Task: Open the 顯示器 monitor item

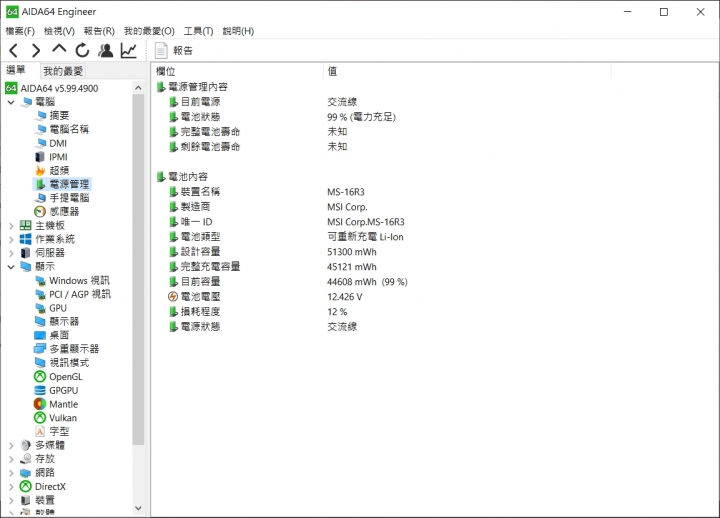Action: (64, 321)
